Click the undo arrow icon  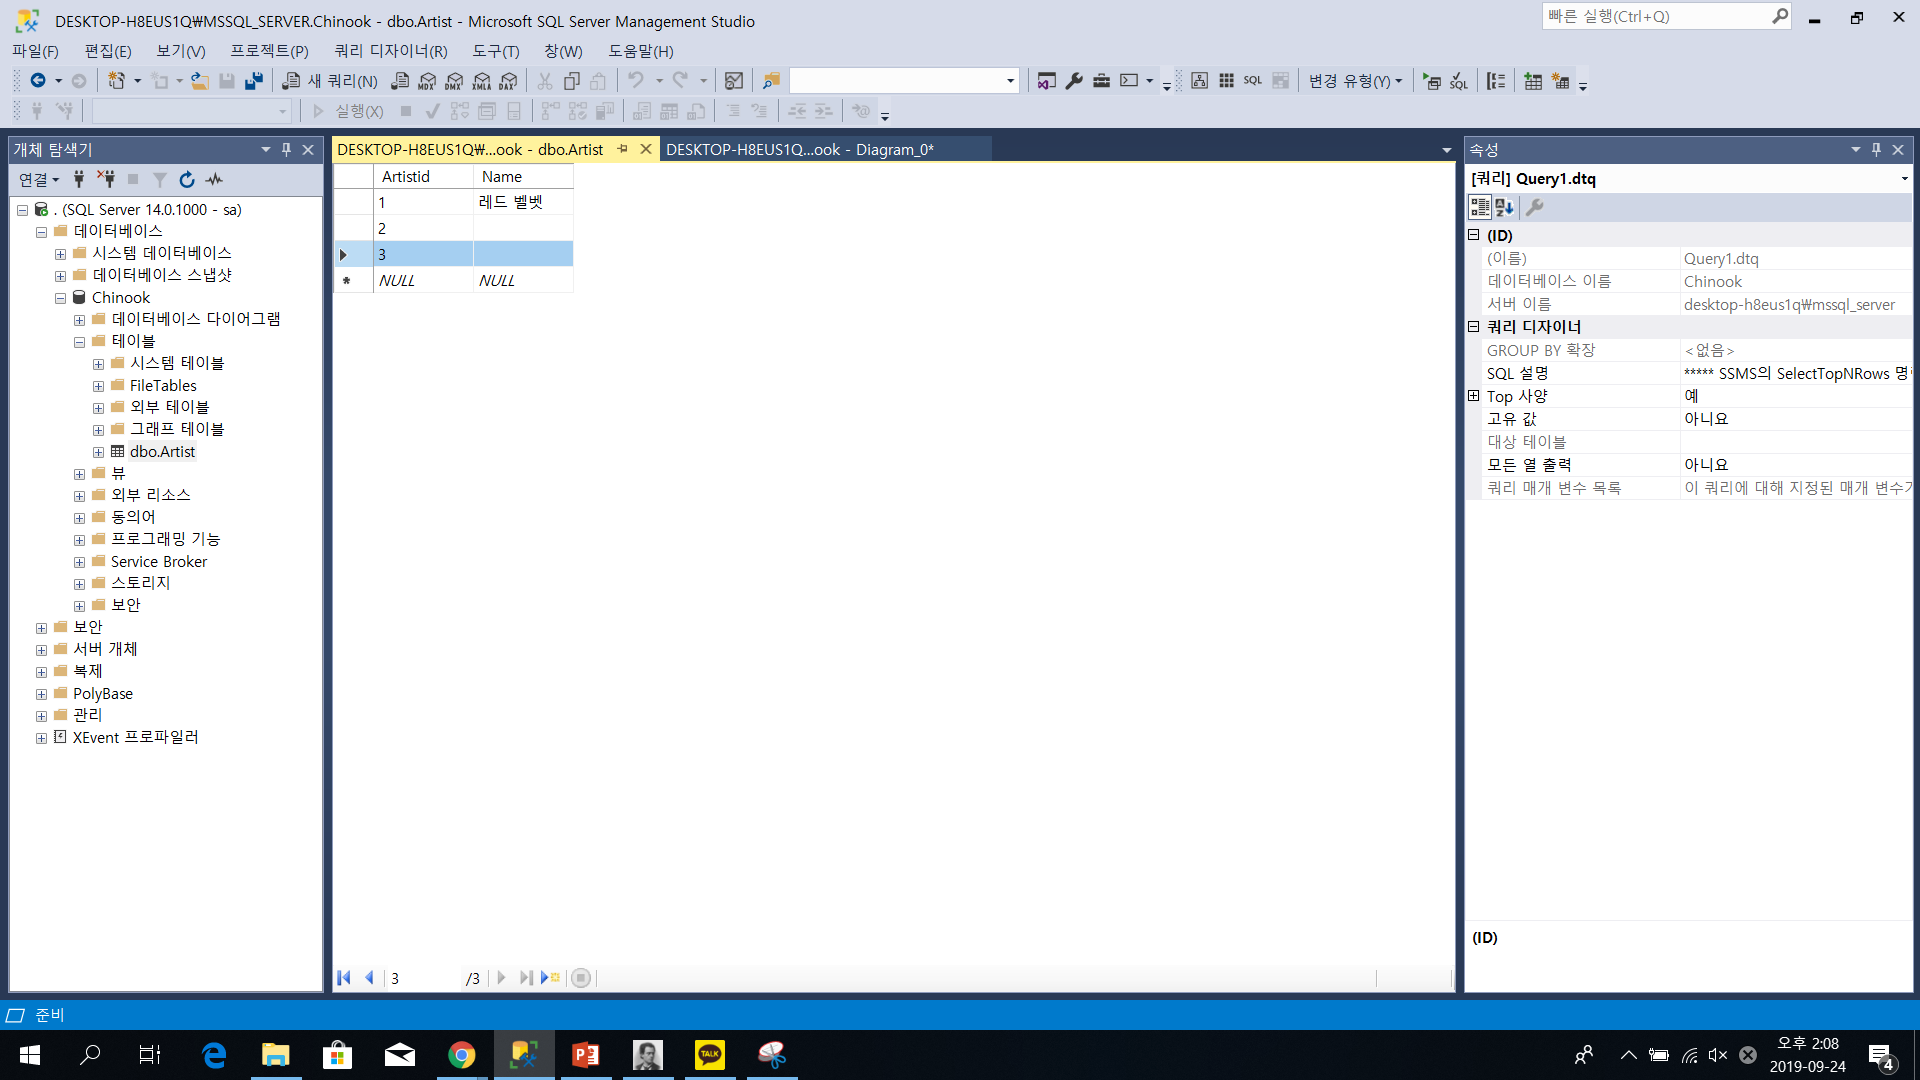pyautogui.click(x=636, y=81)
